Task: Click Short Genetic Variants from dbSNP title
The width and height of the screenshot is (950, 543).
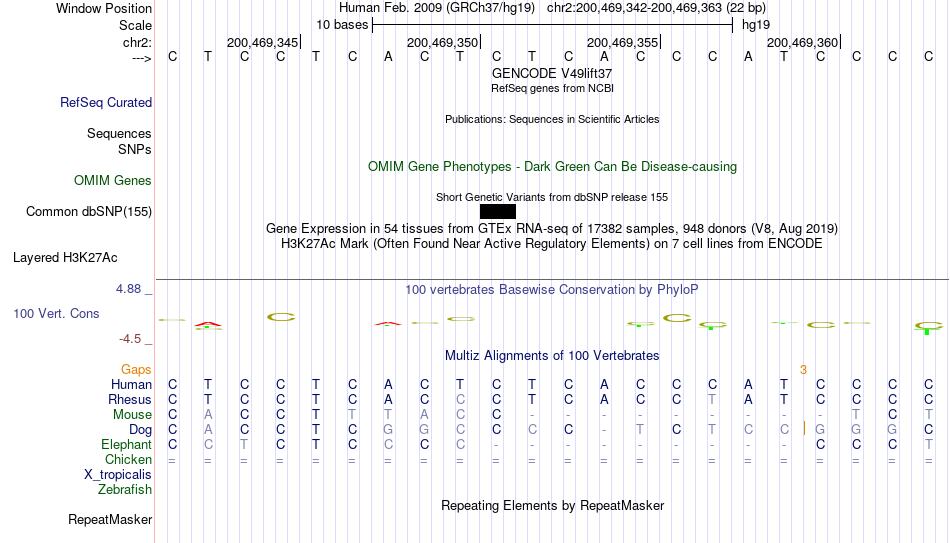Action: coord(552,197)
